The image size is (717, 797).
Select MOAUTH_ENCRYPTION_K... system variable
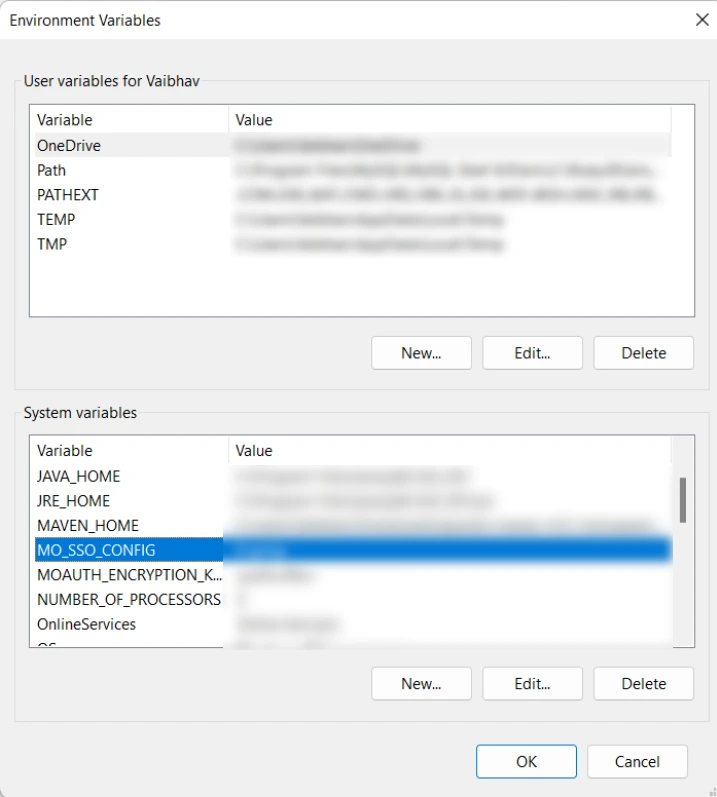coord(353,575)
